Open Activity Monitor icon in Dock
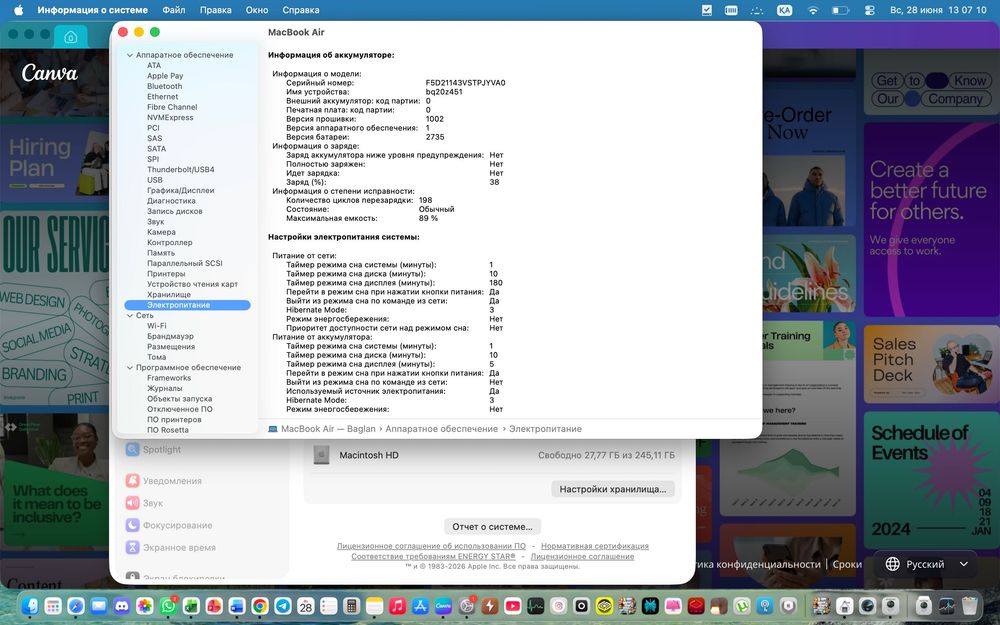This screenshot has width=1000, height=625. coord(536,605)
